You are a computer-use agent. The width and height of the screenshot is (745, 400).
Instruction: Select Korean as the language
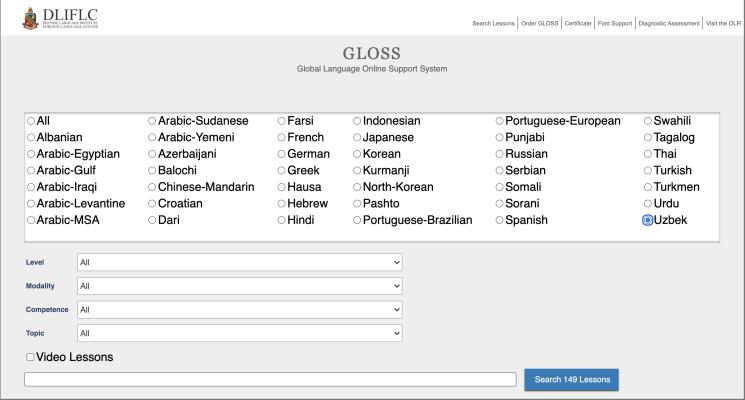coord(357,154)
